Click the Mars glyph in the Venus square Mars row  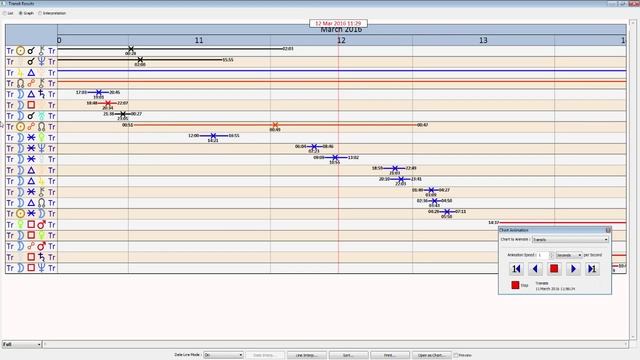[x=41, y=224]
